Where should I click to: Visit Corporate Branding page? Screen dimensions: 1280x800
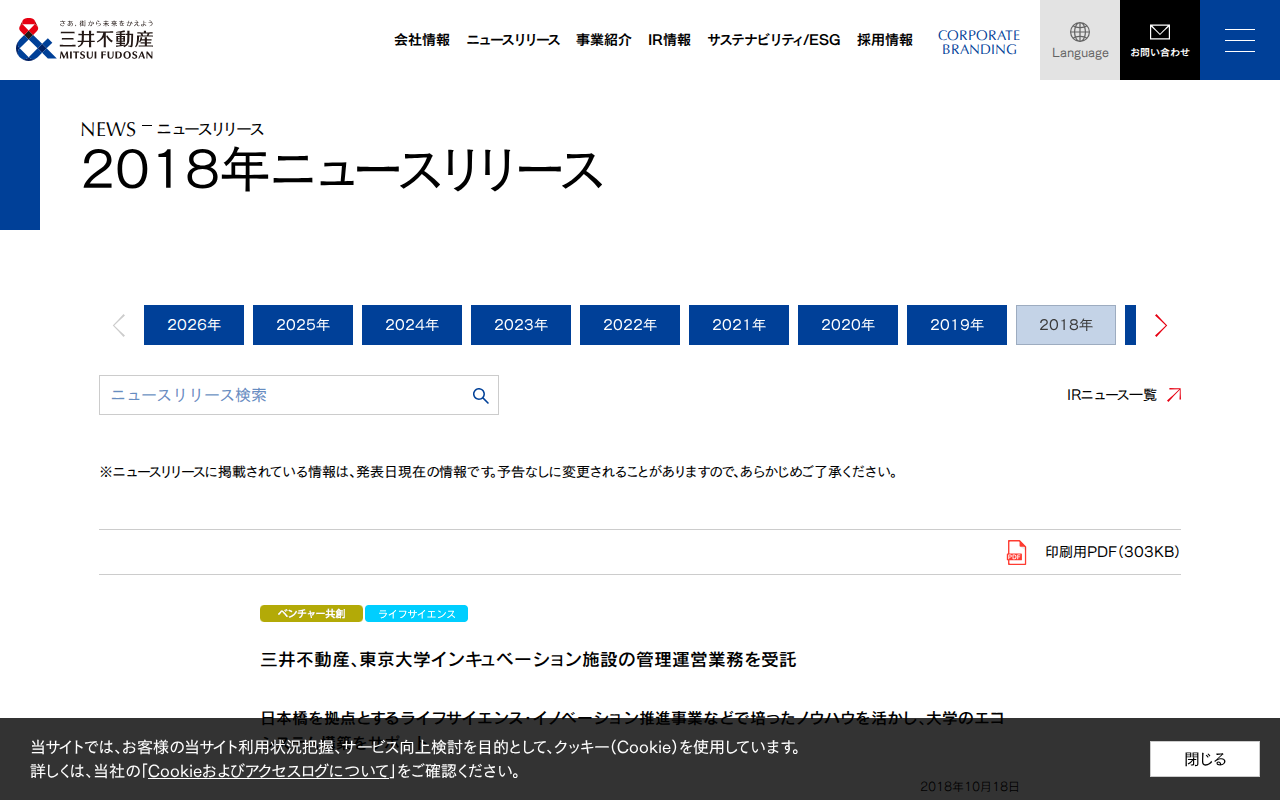(979, 42)
